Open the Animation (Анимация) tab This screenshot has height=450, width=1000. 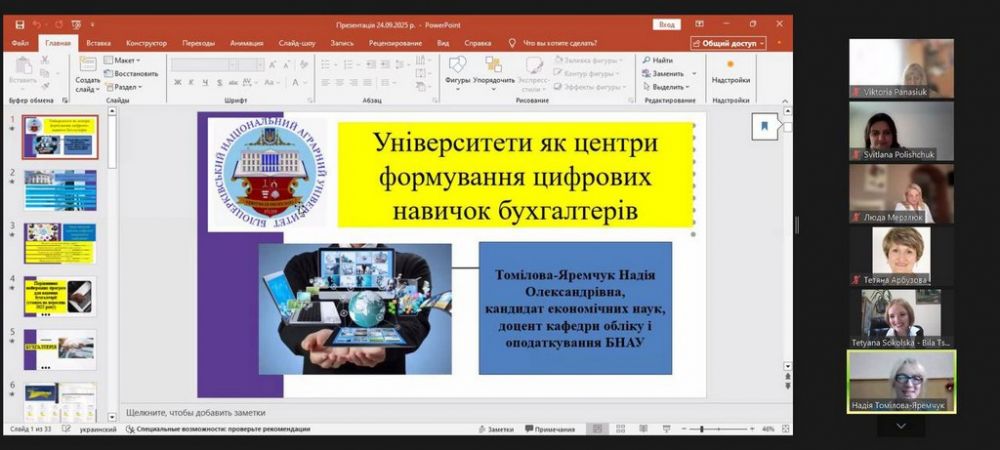tap(246, 43)
